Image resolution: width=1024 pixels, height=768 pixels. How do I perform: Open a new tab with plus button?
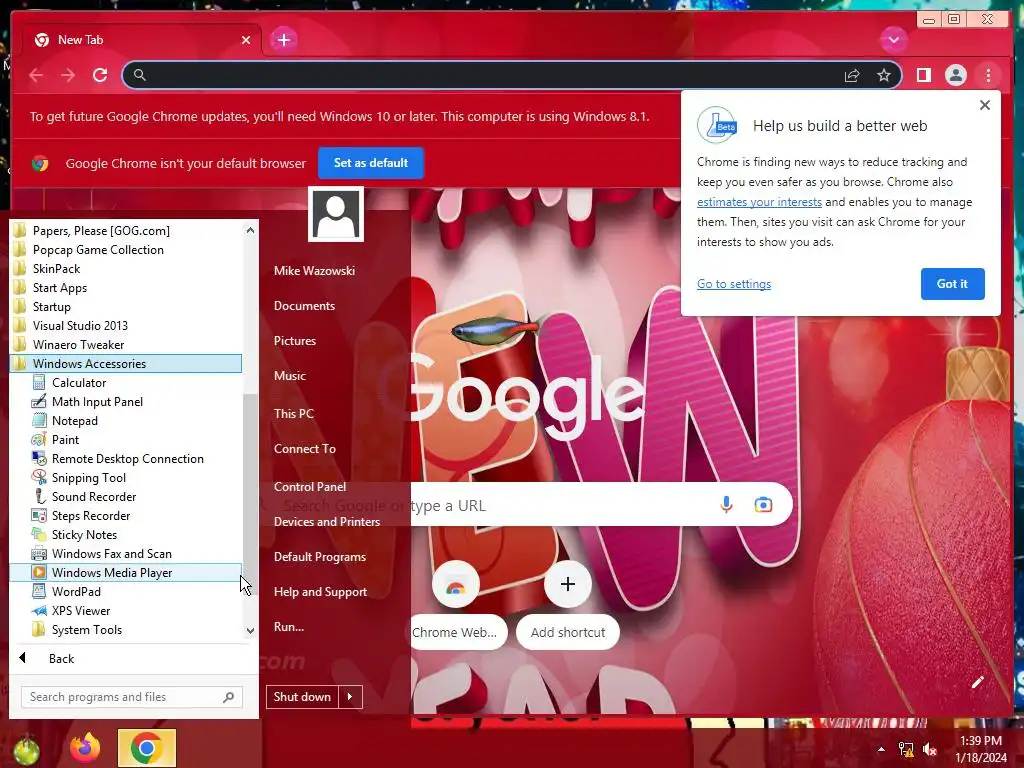coord(283,40)
